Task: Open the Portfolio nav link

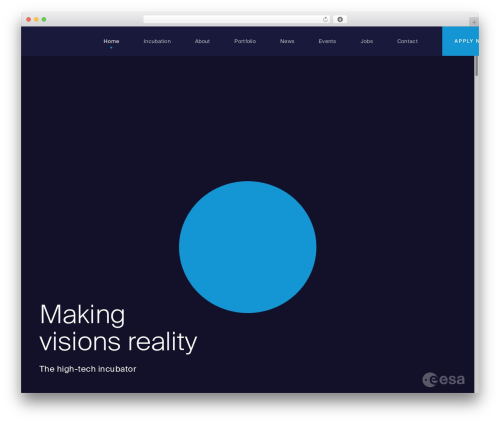Action: click(x=245, y=41)
